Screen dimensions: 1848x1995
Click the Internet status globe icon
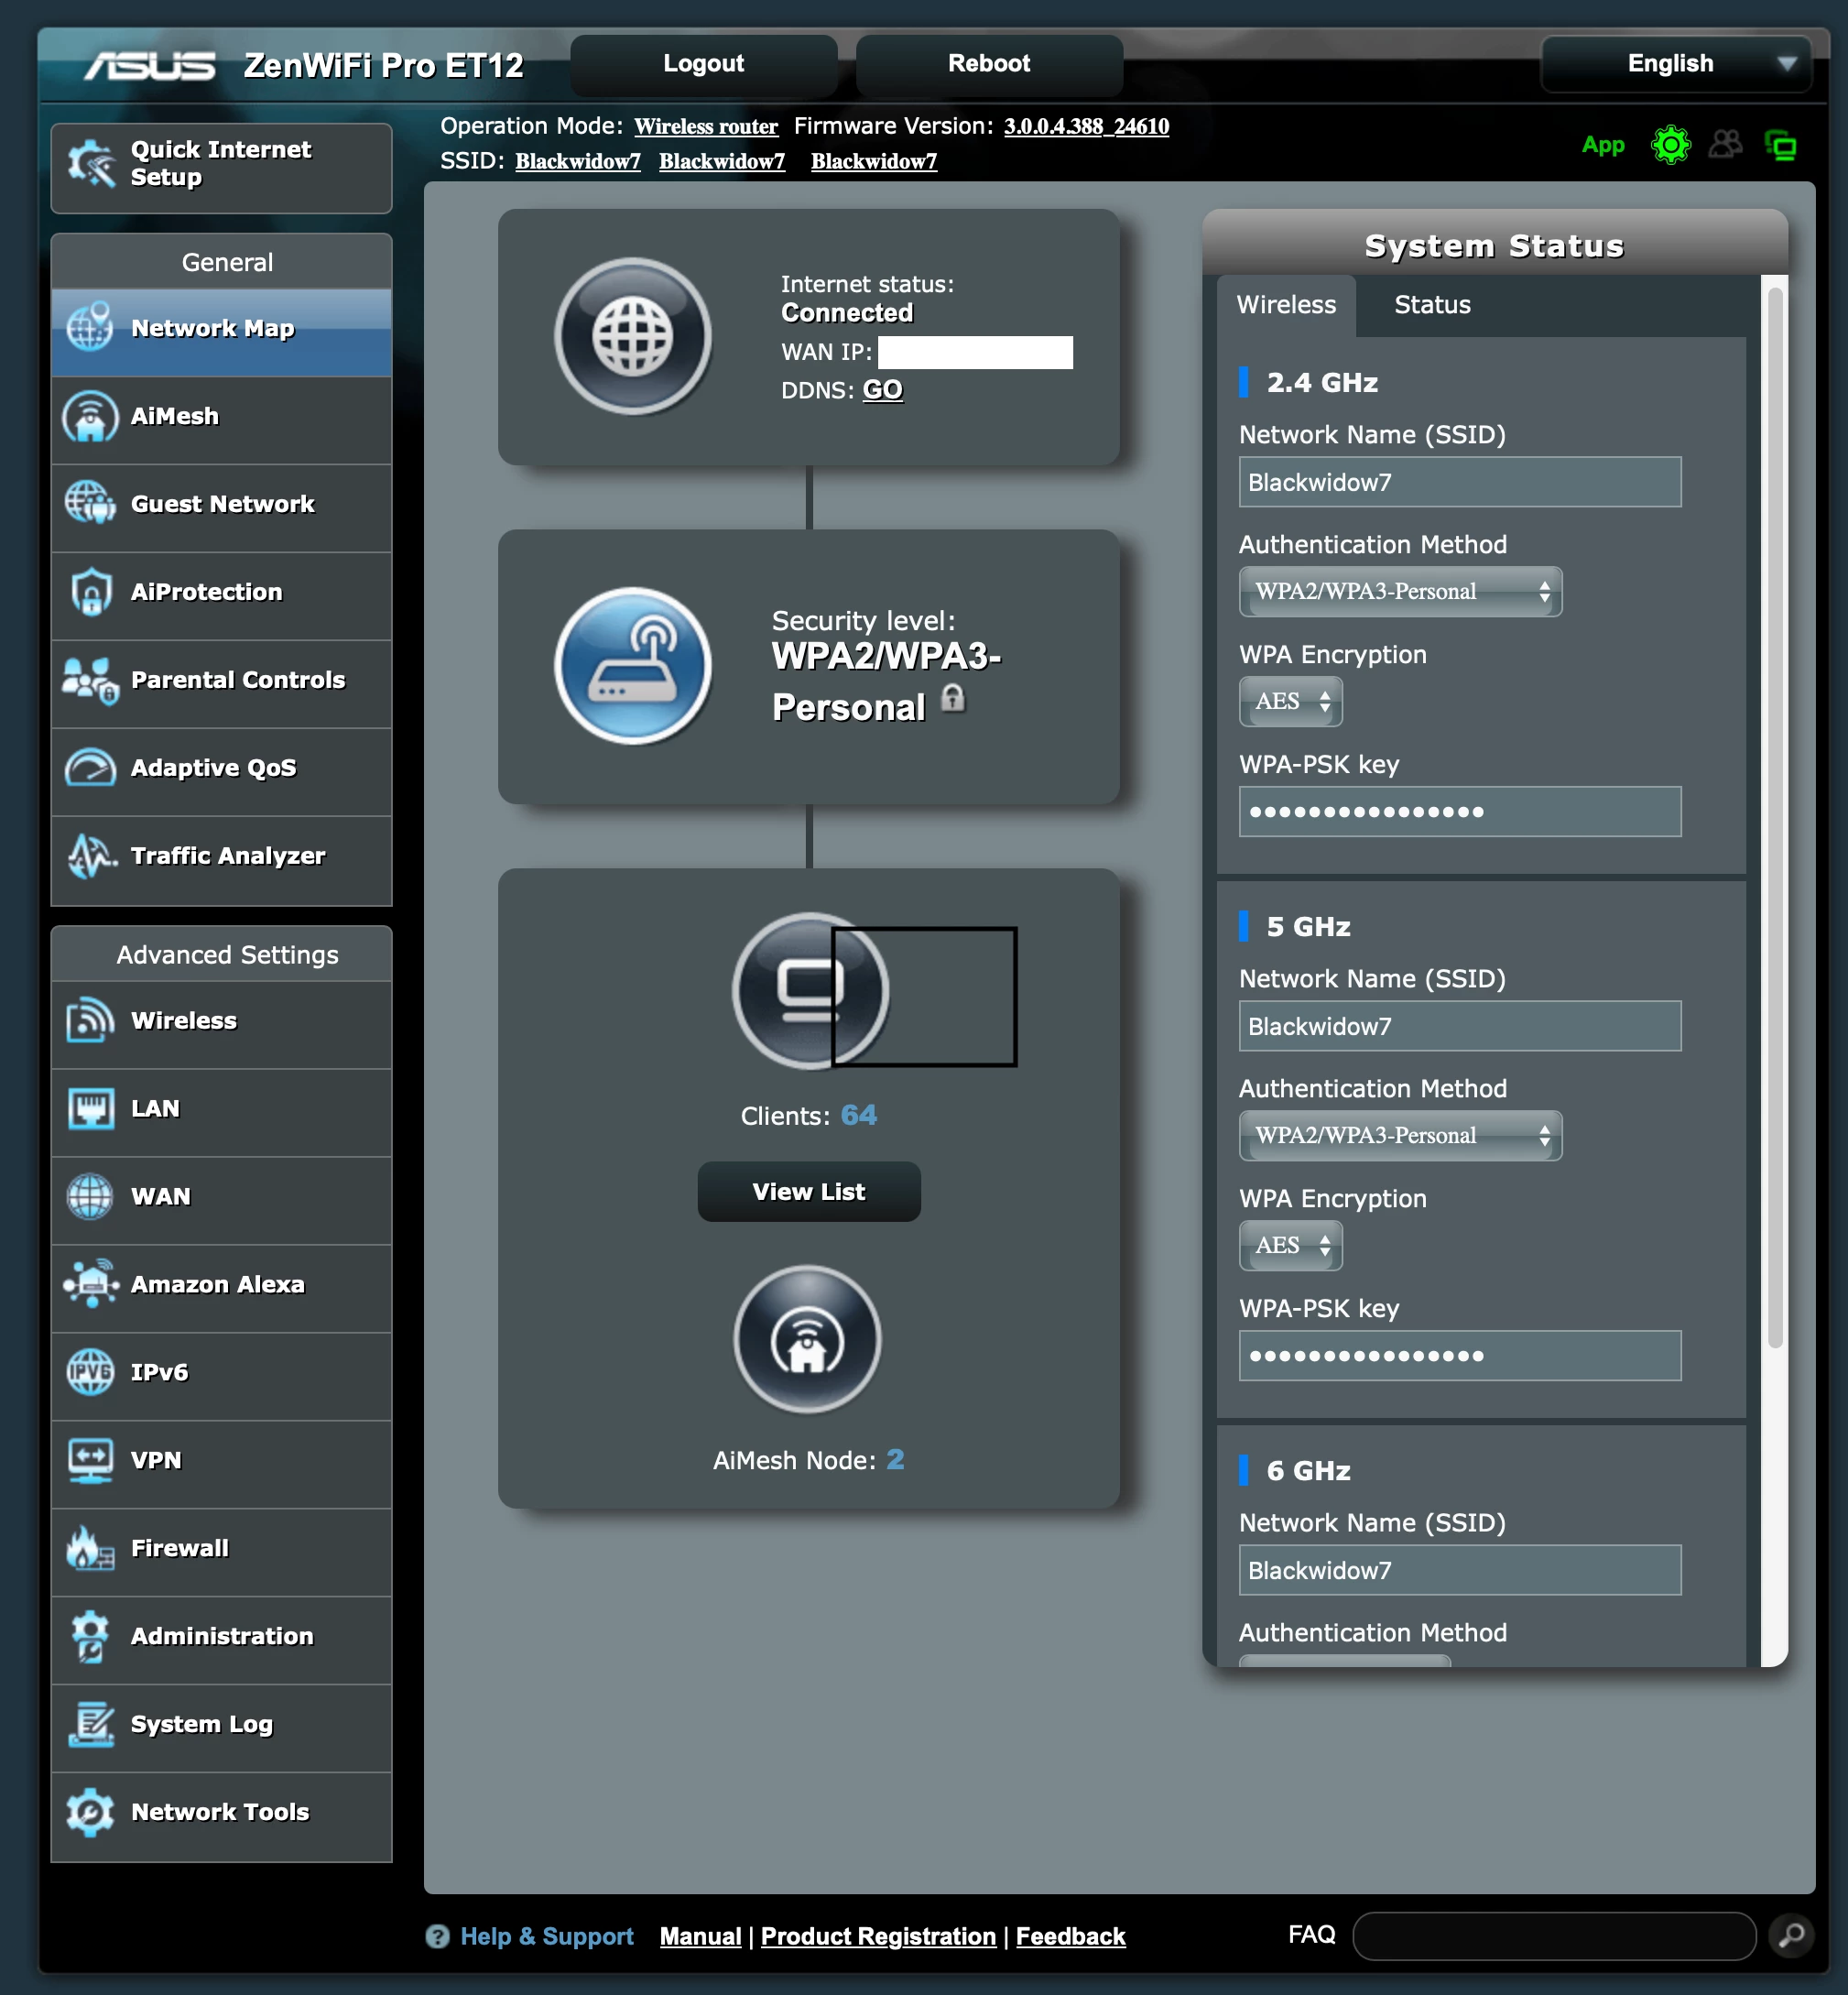tap(633, 336)
